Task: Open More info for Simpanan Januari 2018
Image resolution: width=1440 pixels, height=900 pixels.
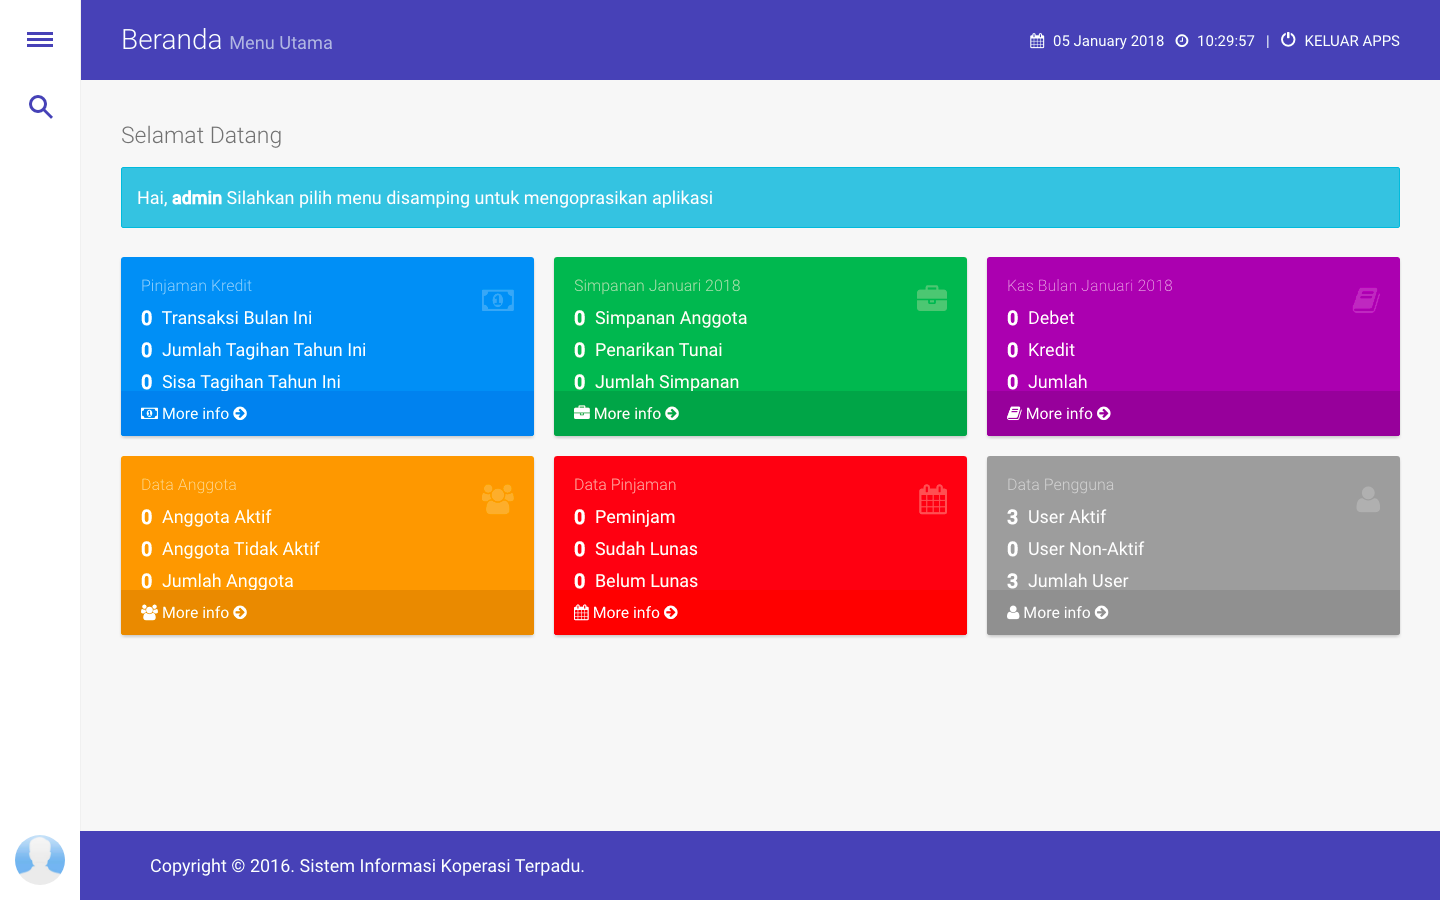Action: point(626,413)
